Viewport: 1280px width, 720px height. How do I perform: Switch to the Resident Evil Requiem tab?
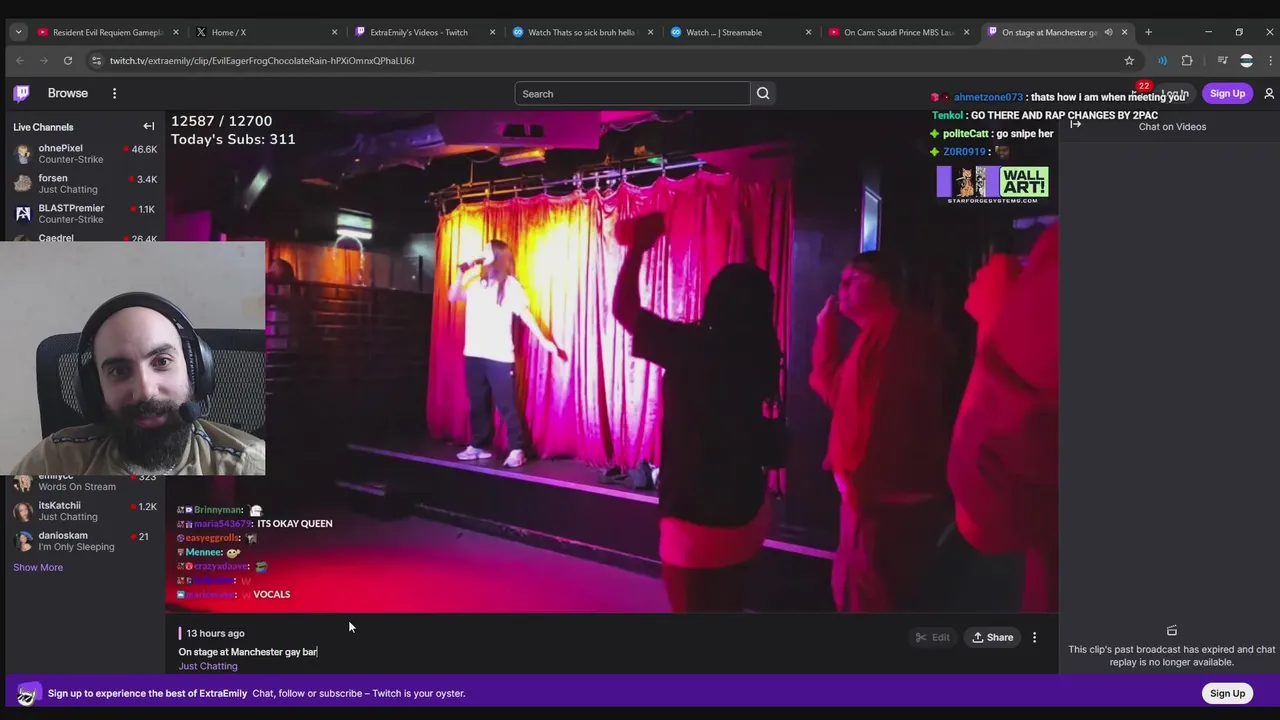107,32
